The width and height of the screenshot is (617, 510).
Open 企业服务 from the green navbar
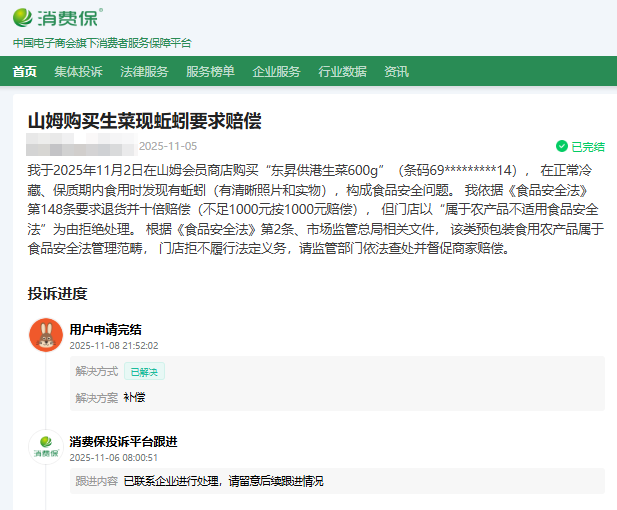coord(276,71)
